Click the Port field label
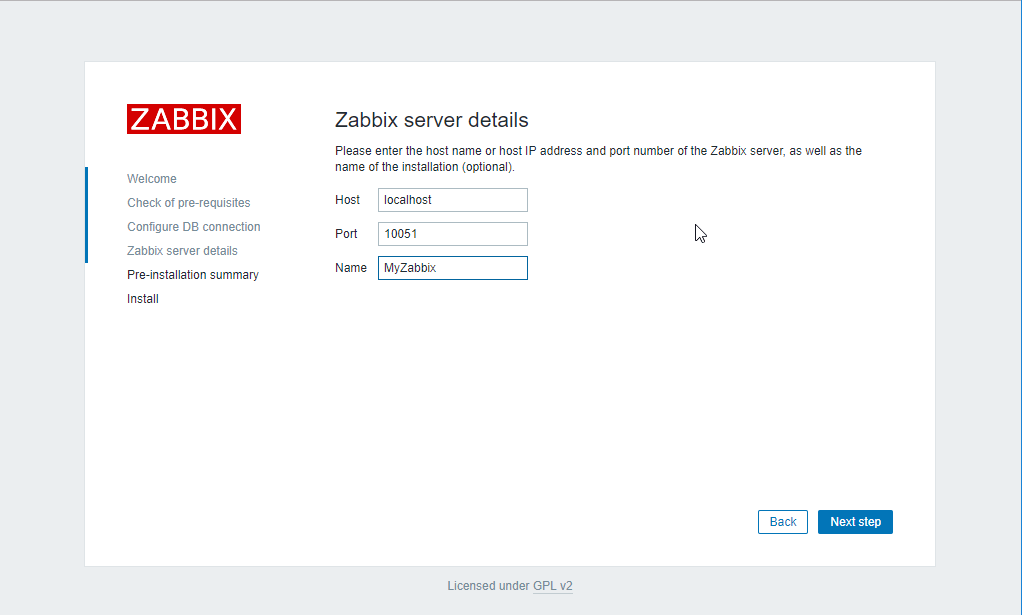Image resolution: width=1022 pixels, height=615 pixels. point(346,234)
